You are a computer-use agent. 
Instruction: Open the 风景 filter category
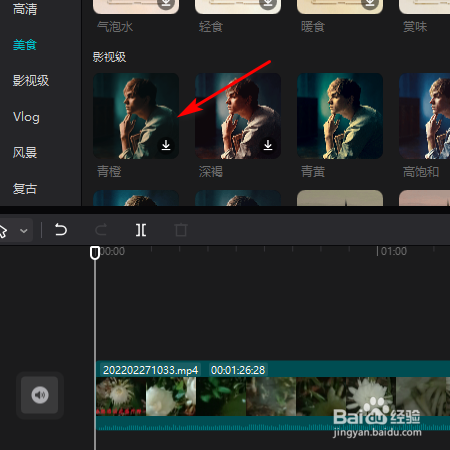(25, 153)
